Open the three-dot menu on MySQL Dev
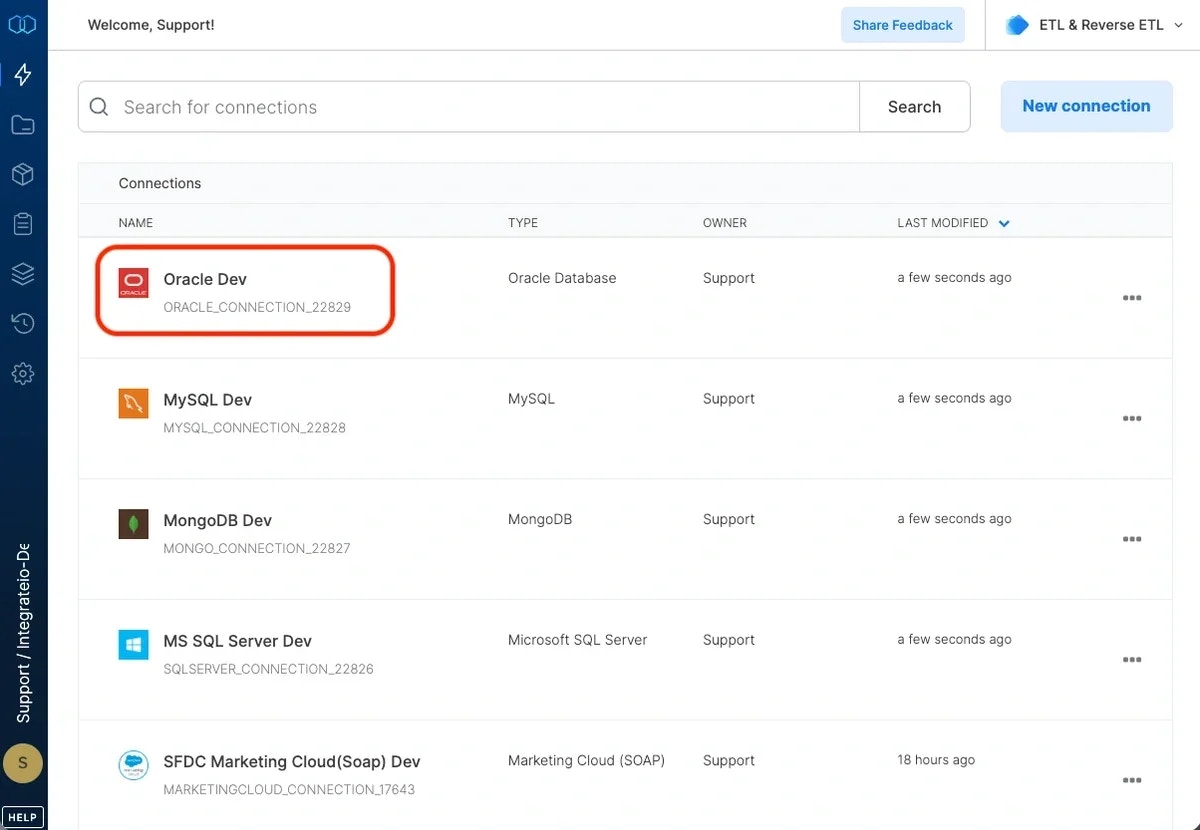Image resolution: width=1200 pixels, height=830 pixels. click(x=1132, y=418)
